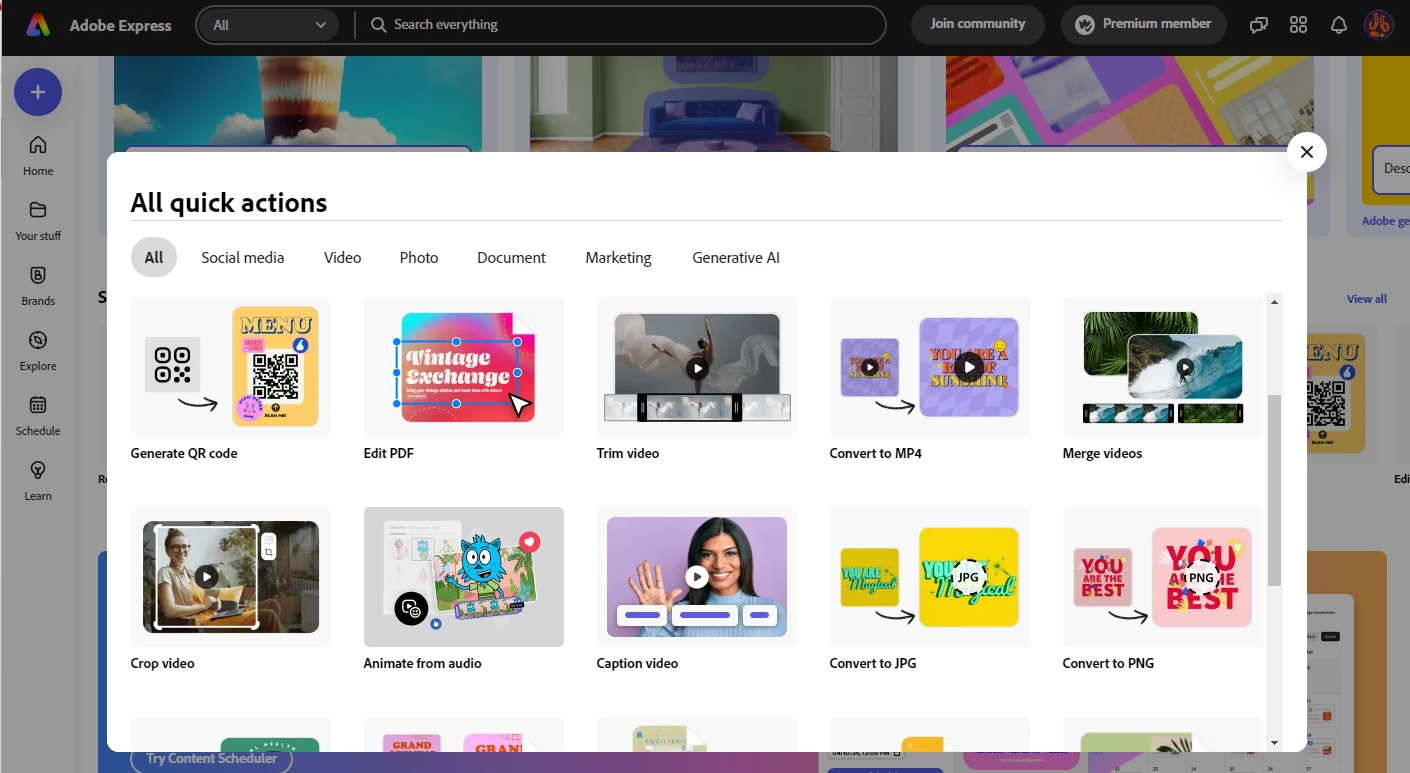The width and height of the screenshot is (1410, 773).
Task: Click the Edit PDF label
Action: pyautogui.click(x=389, y=453)
